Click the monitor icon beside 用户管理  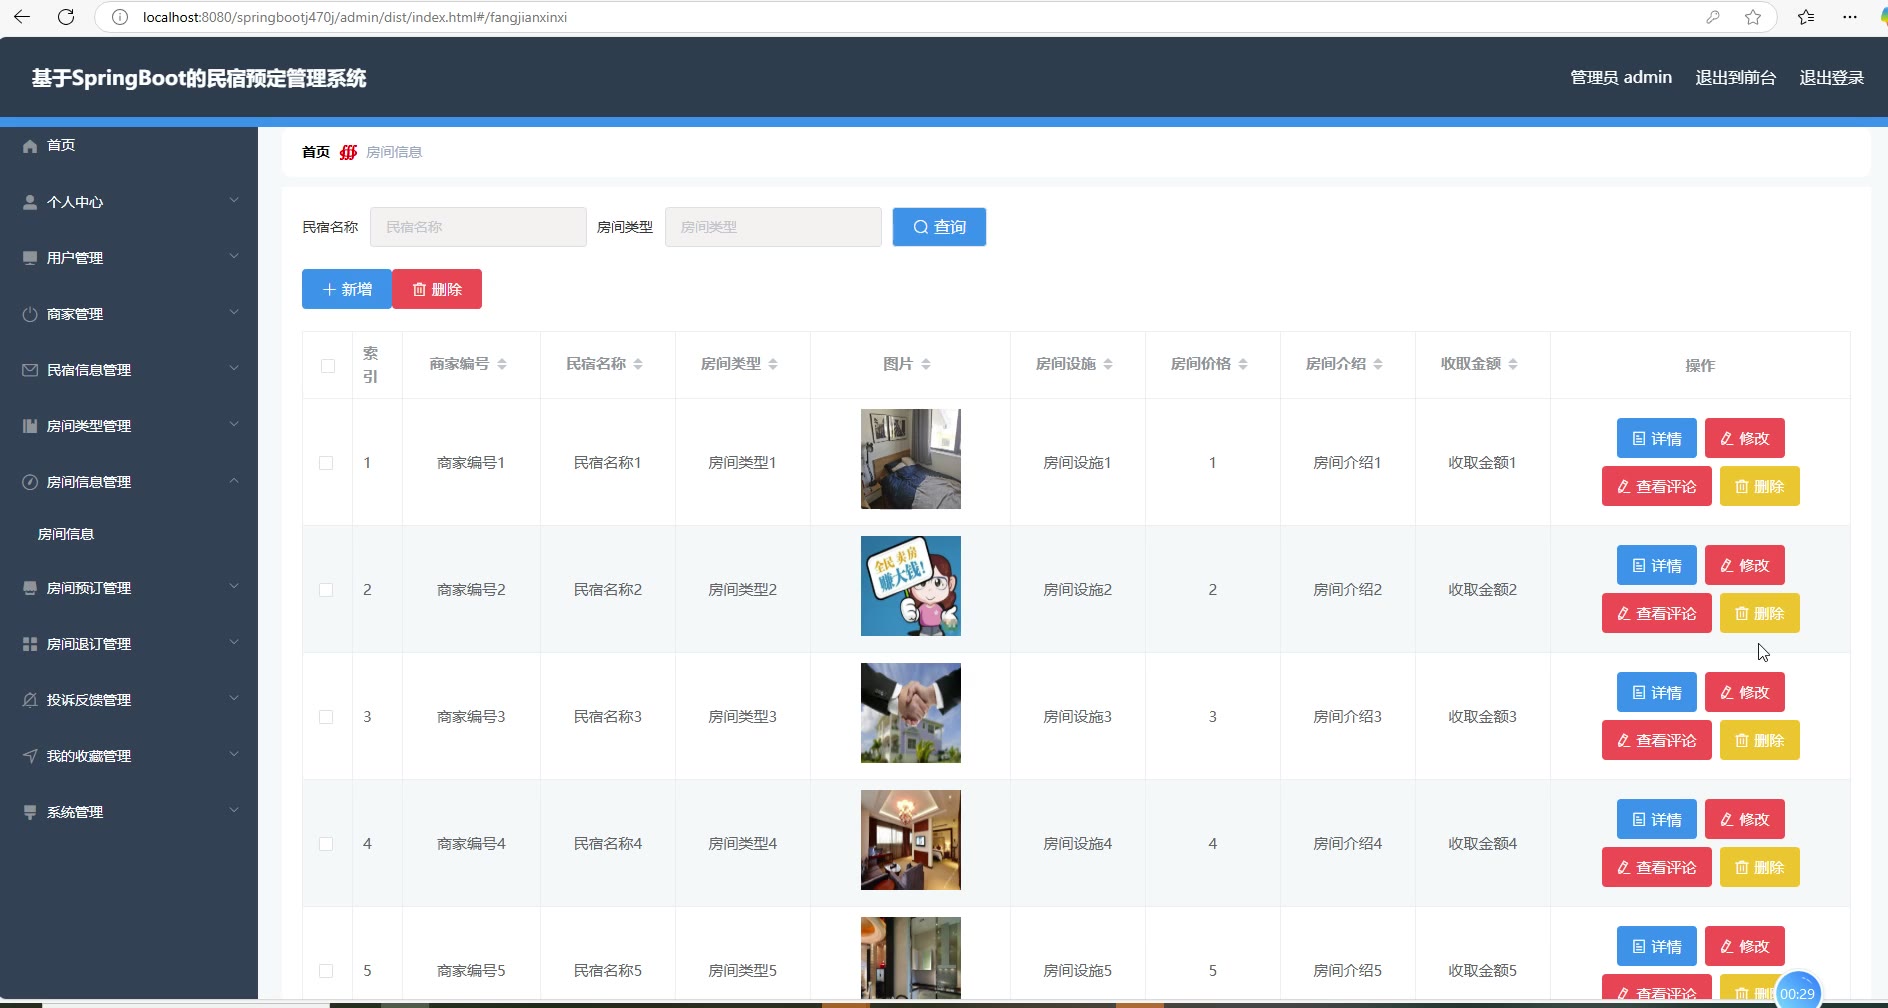click(x=30, y=258)
